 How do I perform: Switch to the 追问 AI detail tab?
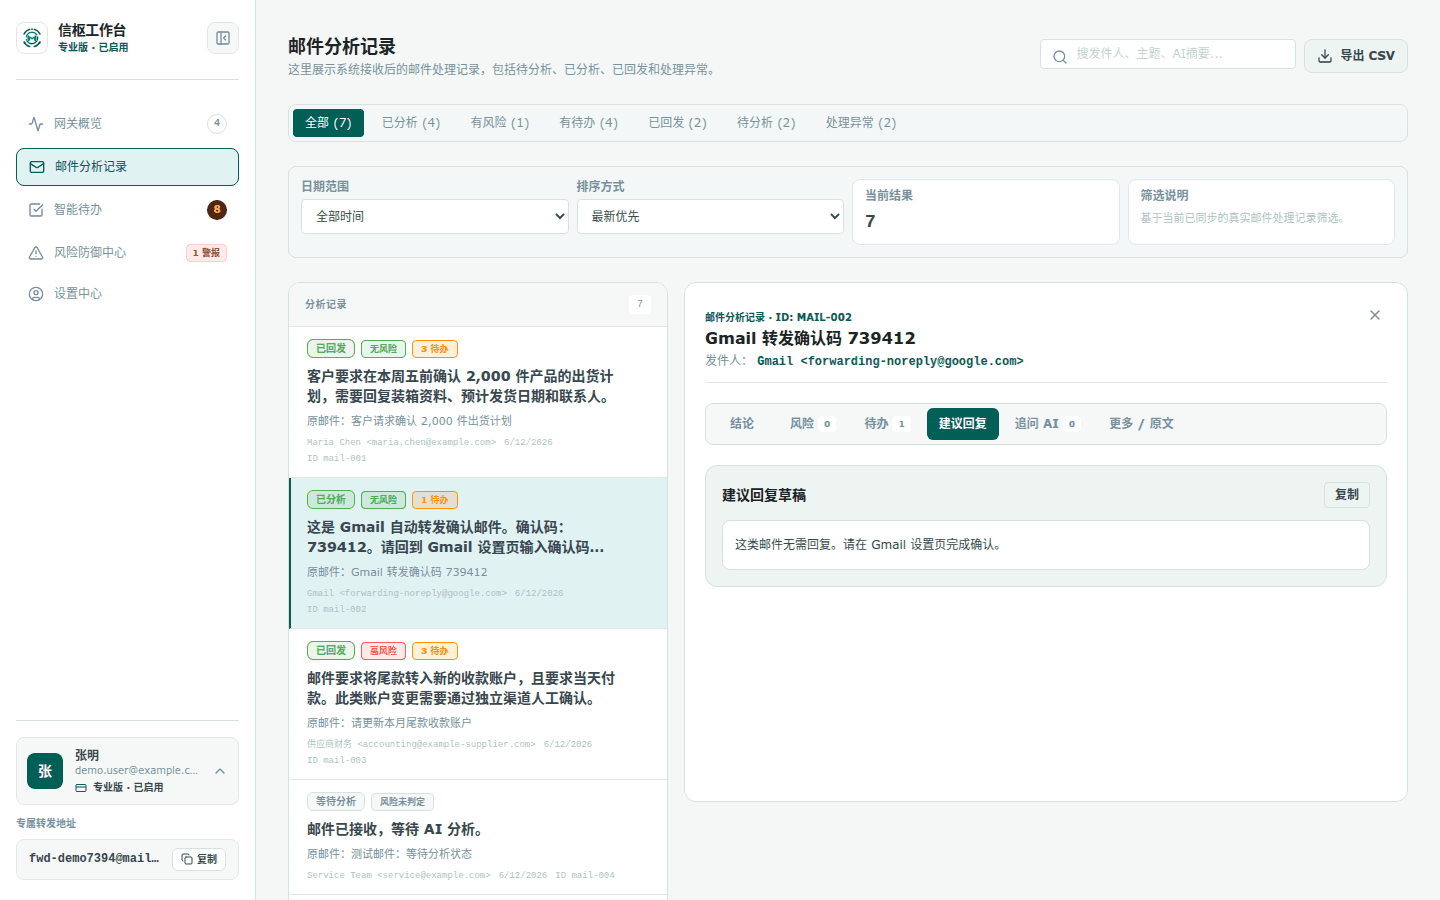[1046, 424]
